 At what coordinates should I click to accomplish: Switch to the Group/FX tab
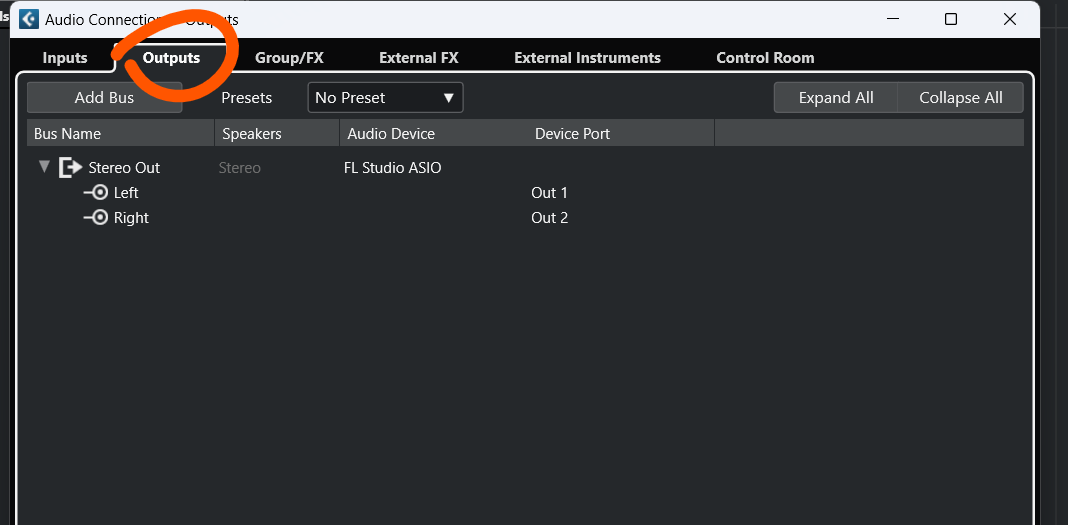point(289,58)
